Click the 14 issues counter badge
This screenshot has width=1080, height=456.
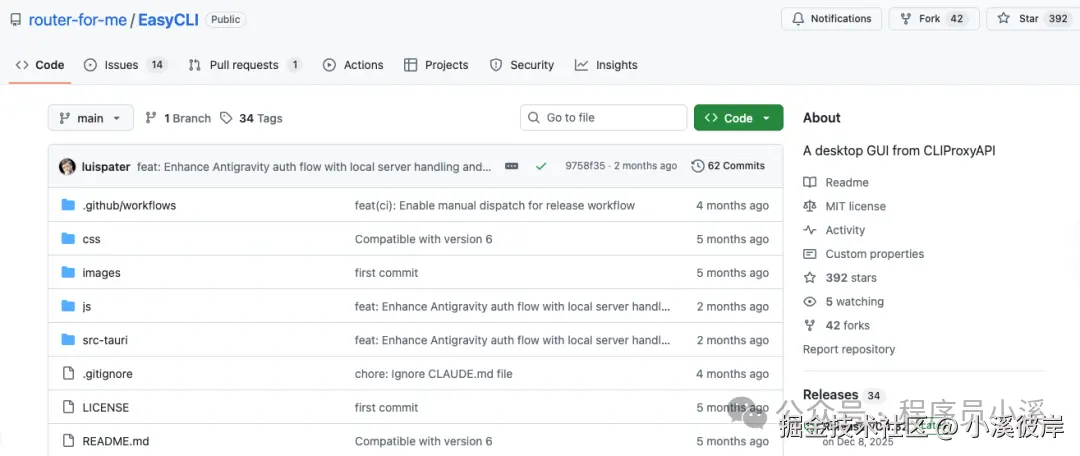pos(157,65)
